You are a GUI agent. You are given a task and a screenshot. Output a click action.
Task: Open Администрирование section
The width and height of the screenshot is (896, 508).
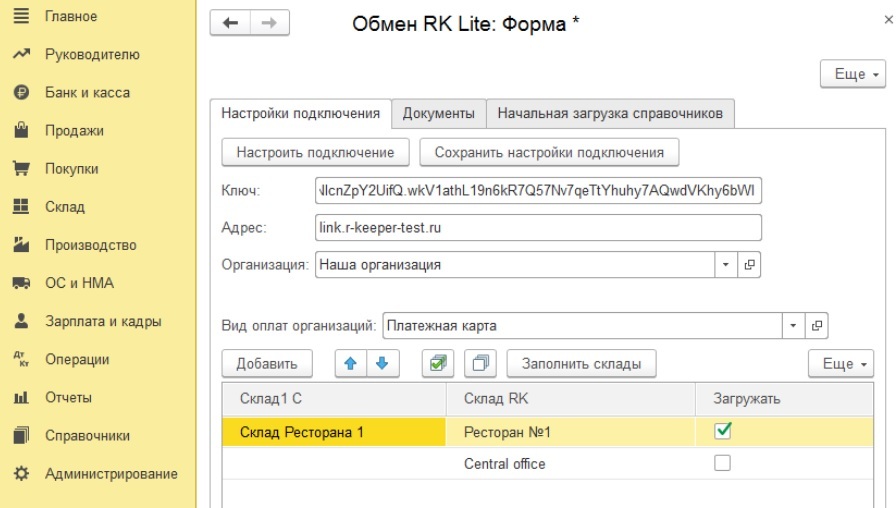click(111, 474)
